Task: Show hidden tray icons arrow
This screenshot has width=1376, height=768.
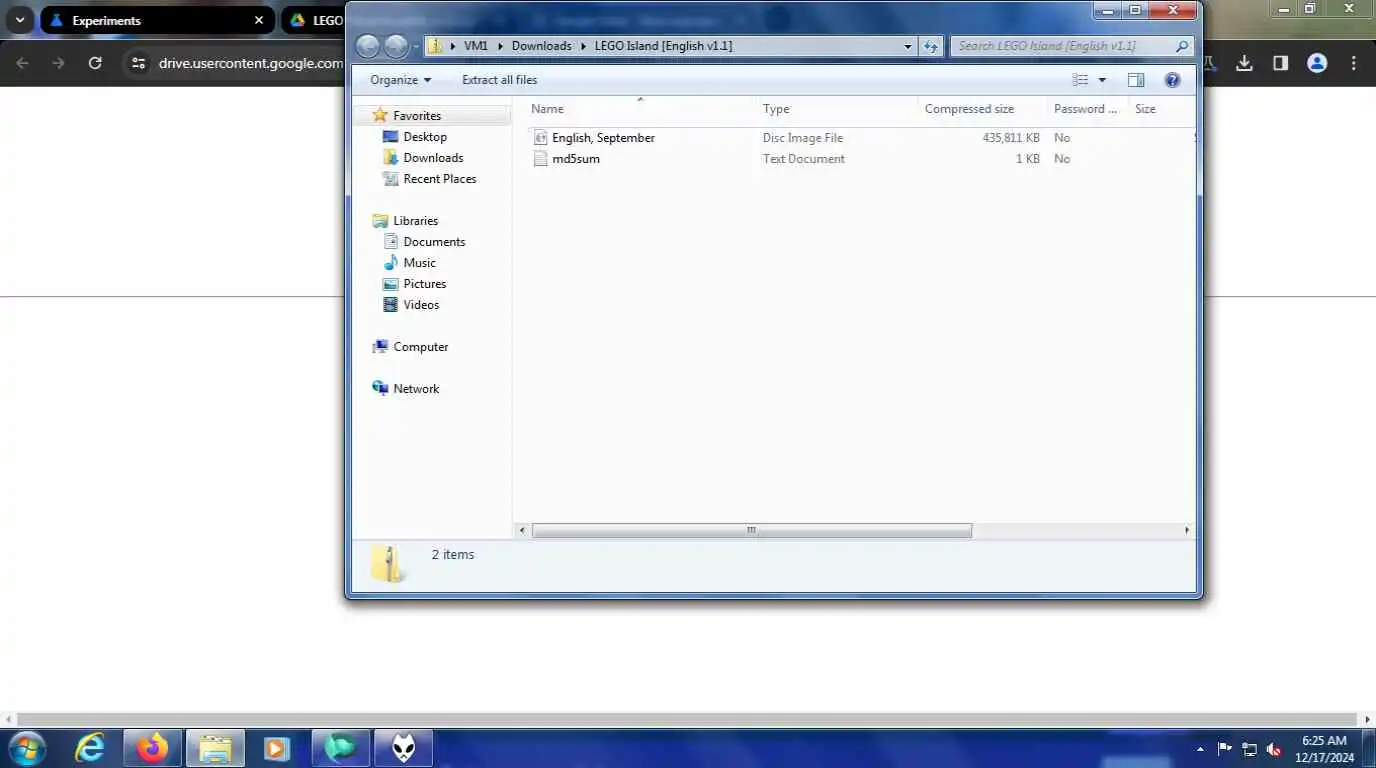Action: (1200, 749)
